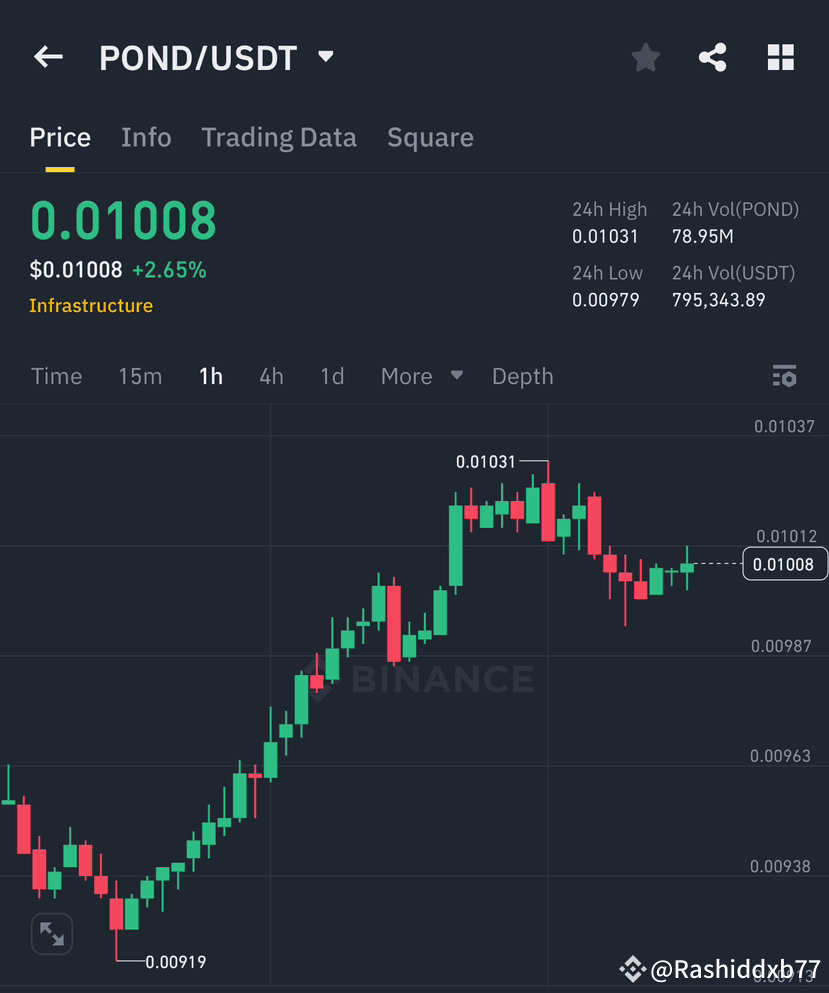Screen dimensions: 829x993
Task: Tap the Infrastructure category label
Action: 91,306
